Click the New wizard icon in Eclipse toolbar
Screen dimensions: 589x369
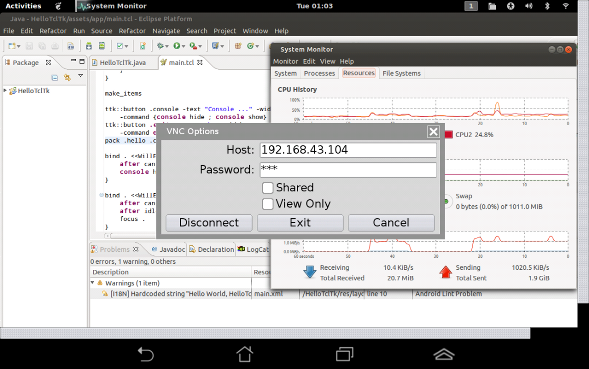[12, 46]
